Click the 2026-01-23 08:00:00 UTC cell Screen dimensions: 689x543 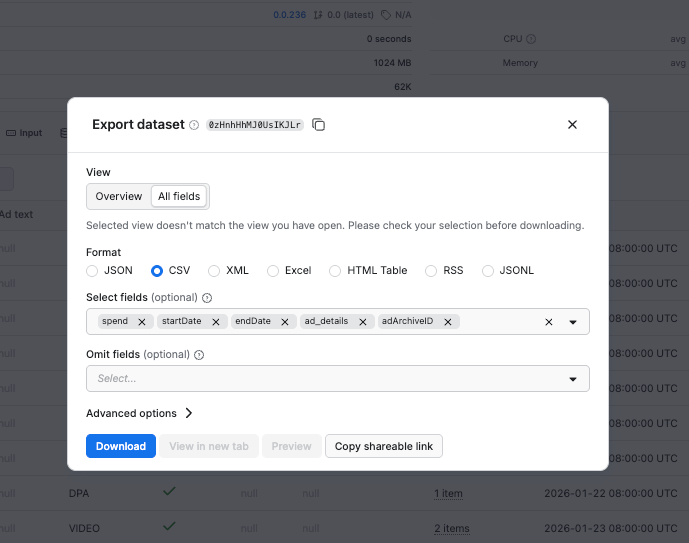click(611, 529)
